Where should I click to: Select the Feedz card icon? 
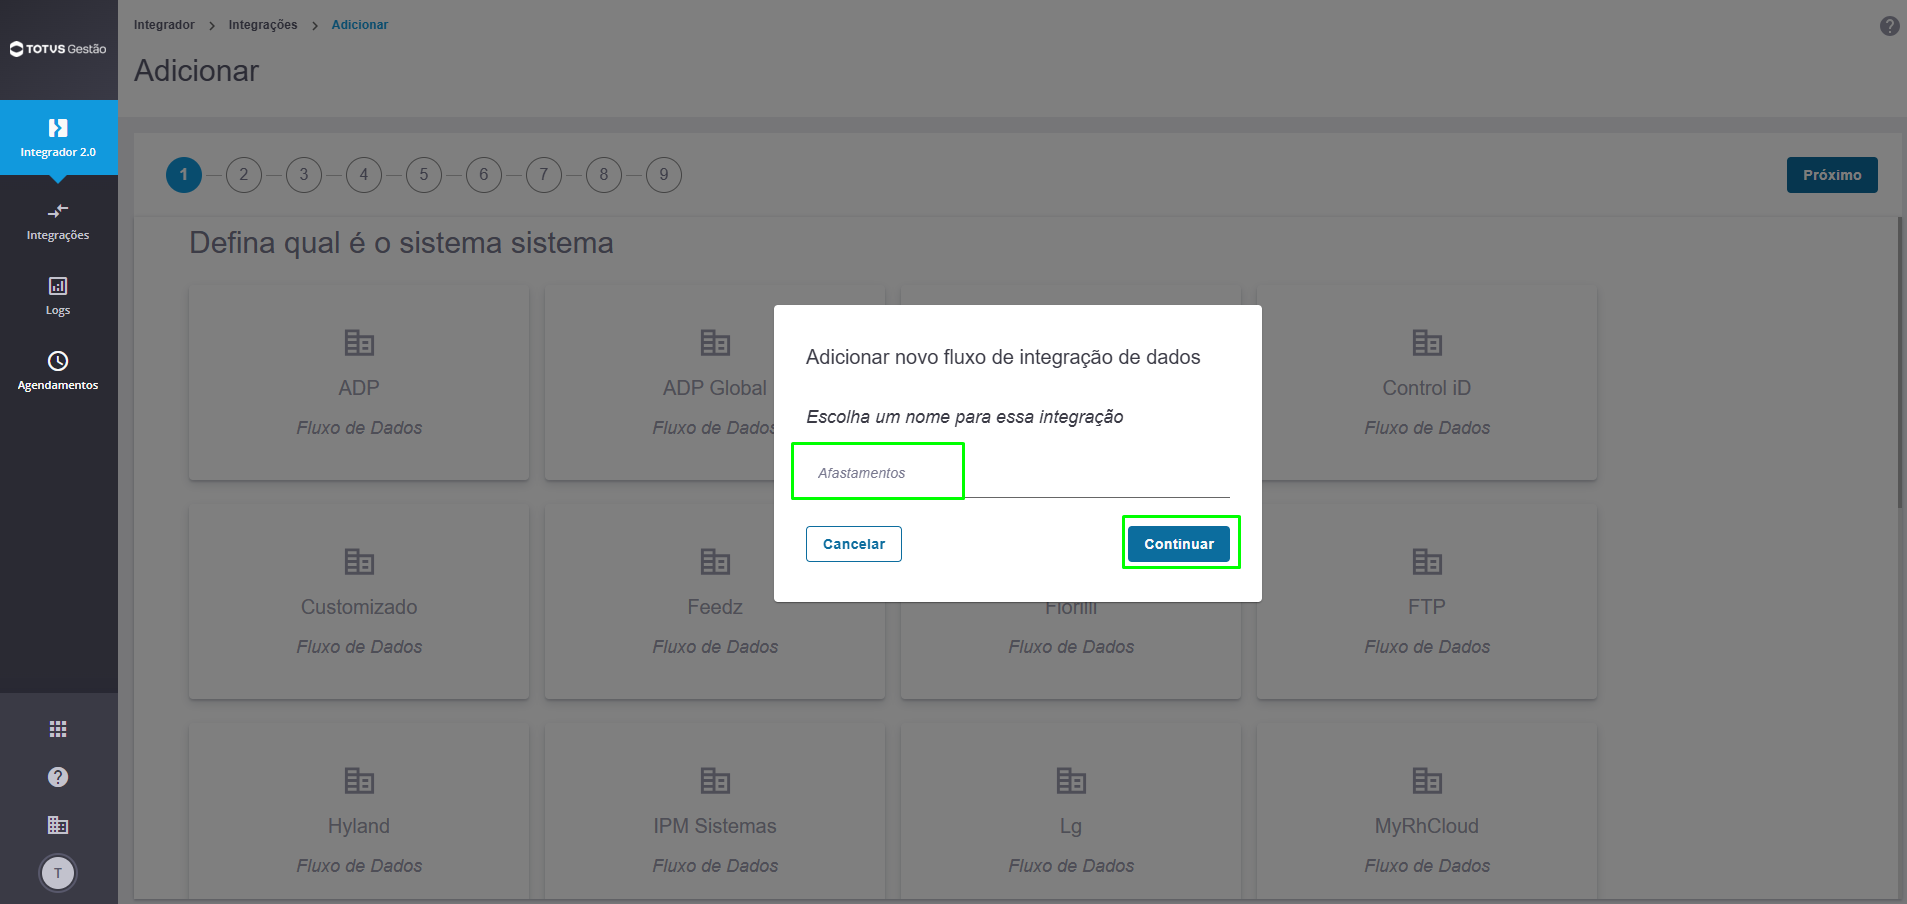(x=715, y=562)
